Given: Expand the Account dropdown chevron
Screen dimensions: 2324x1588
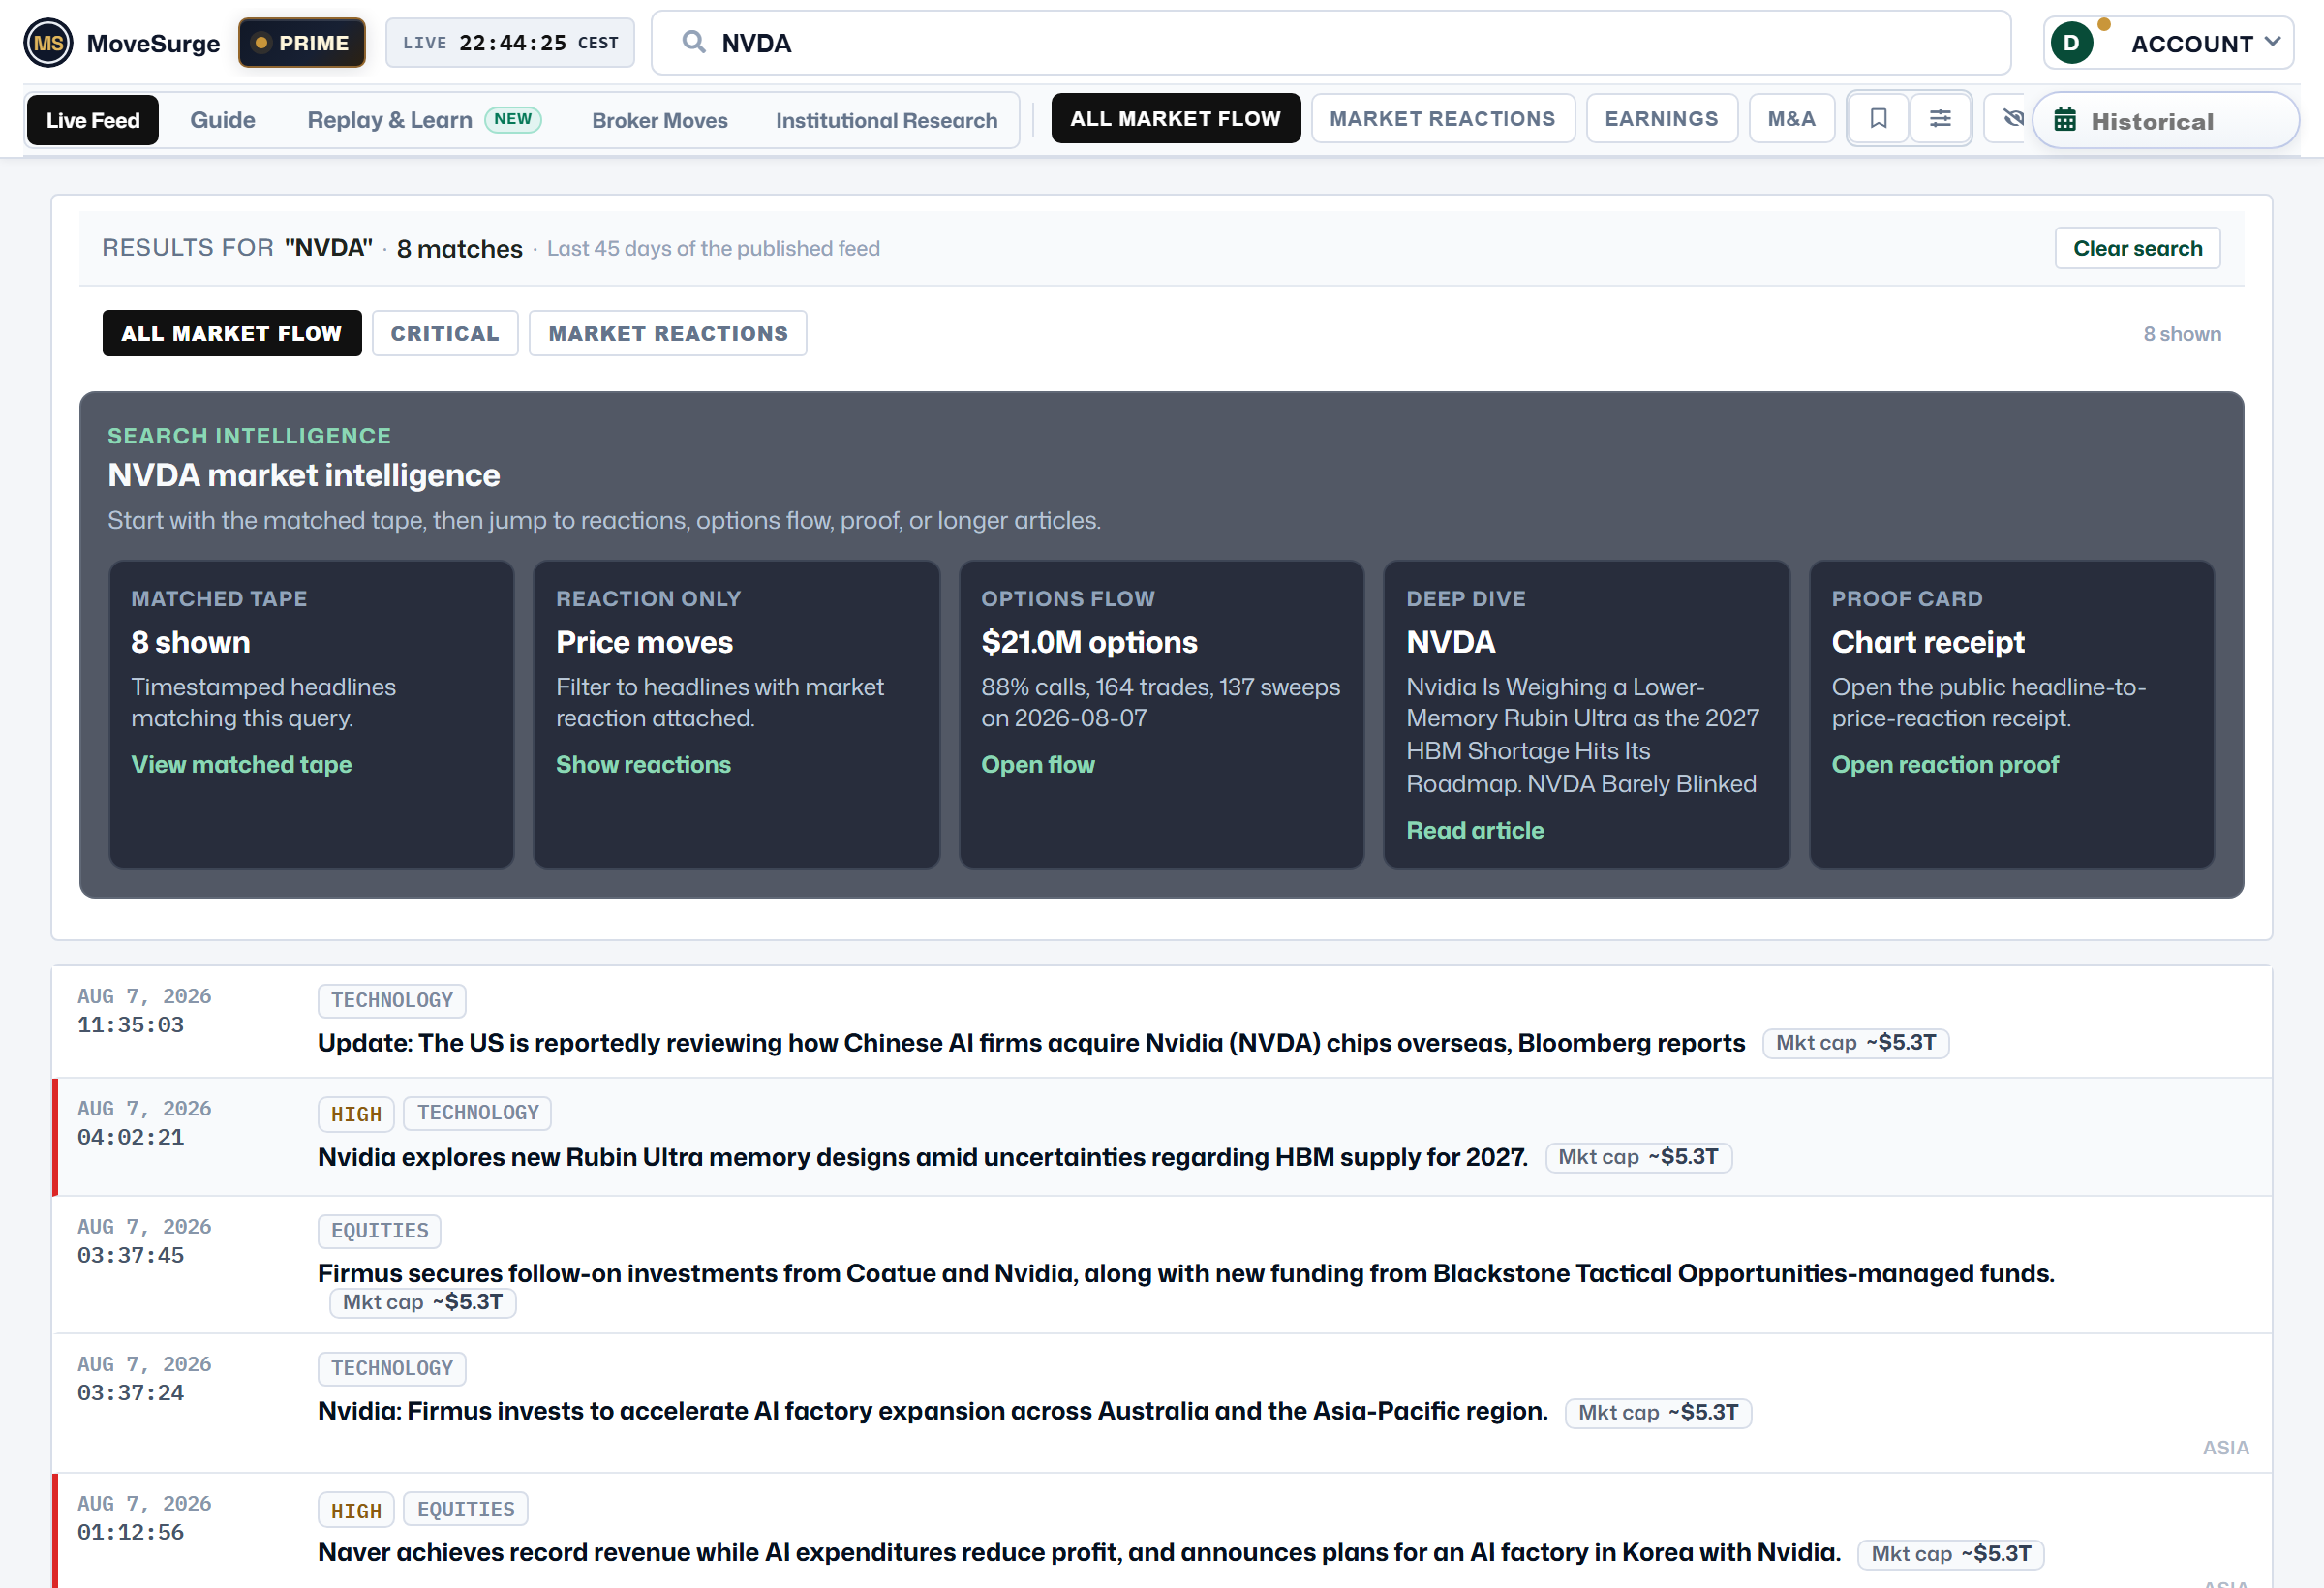Looking at the screenshot, I should pyautogui.click(x=2272, y=42).
